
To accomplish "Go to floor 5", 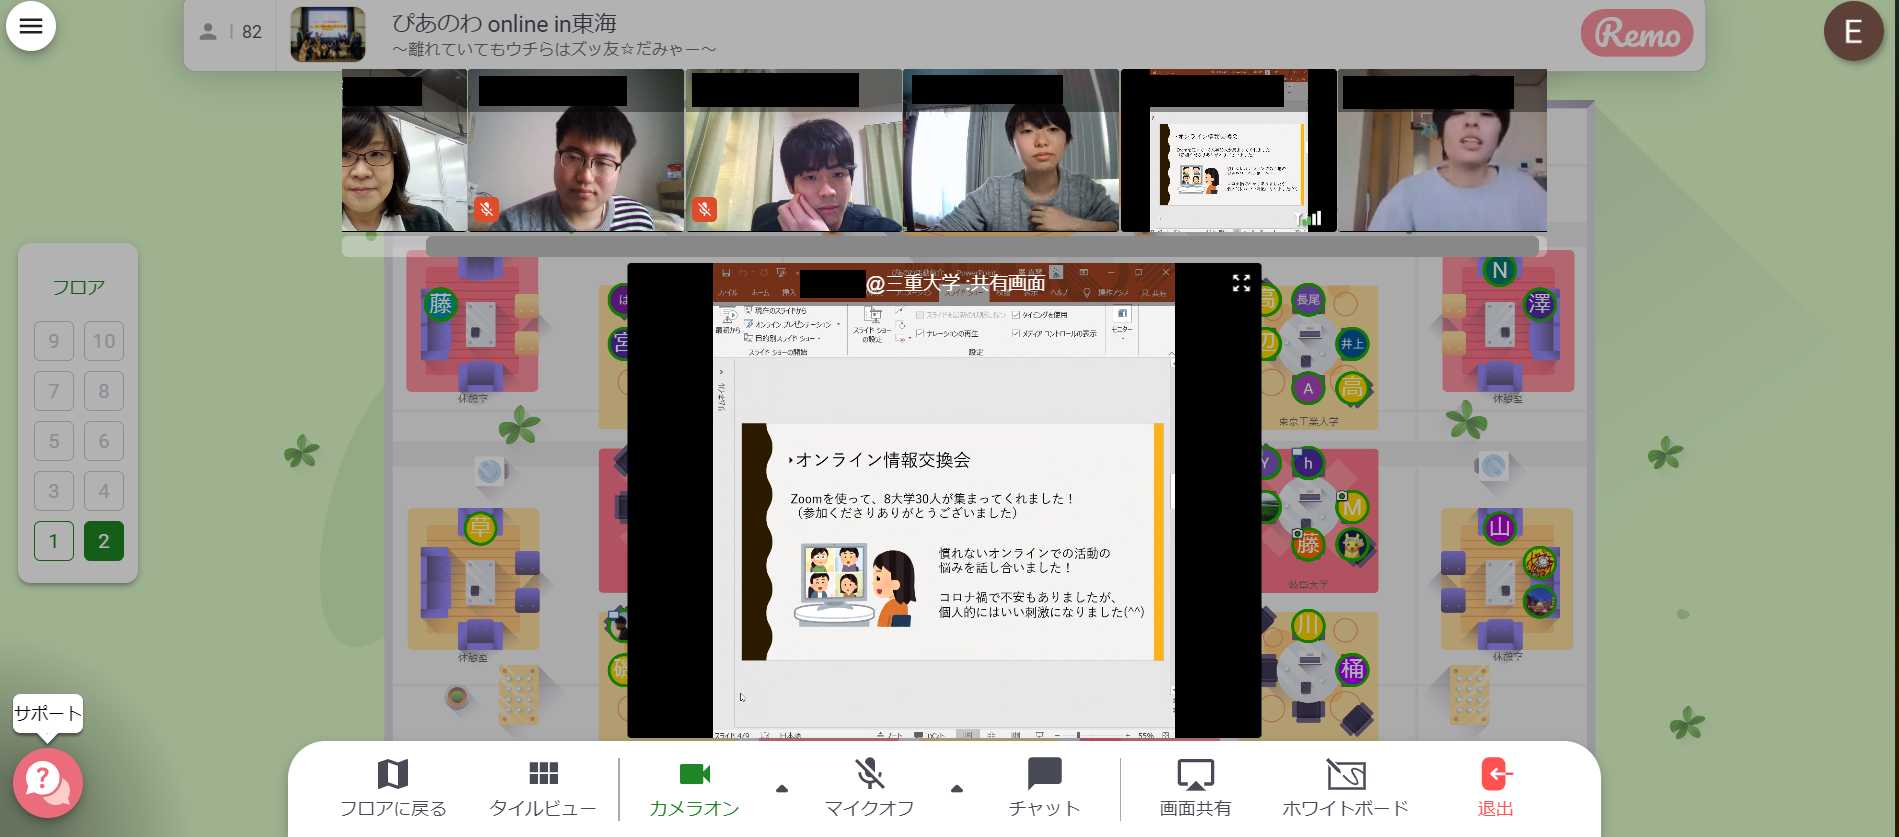I will pyautogui.click(x=54, y=441).
